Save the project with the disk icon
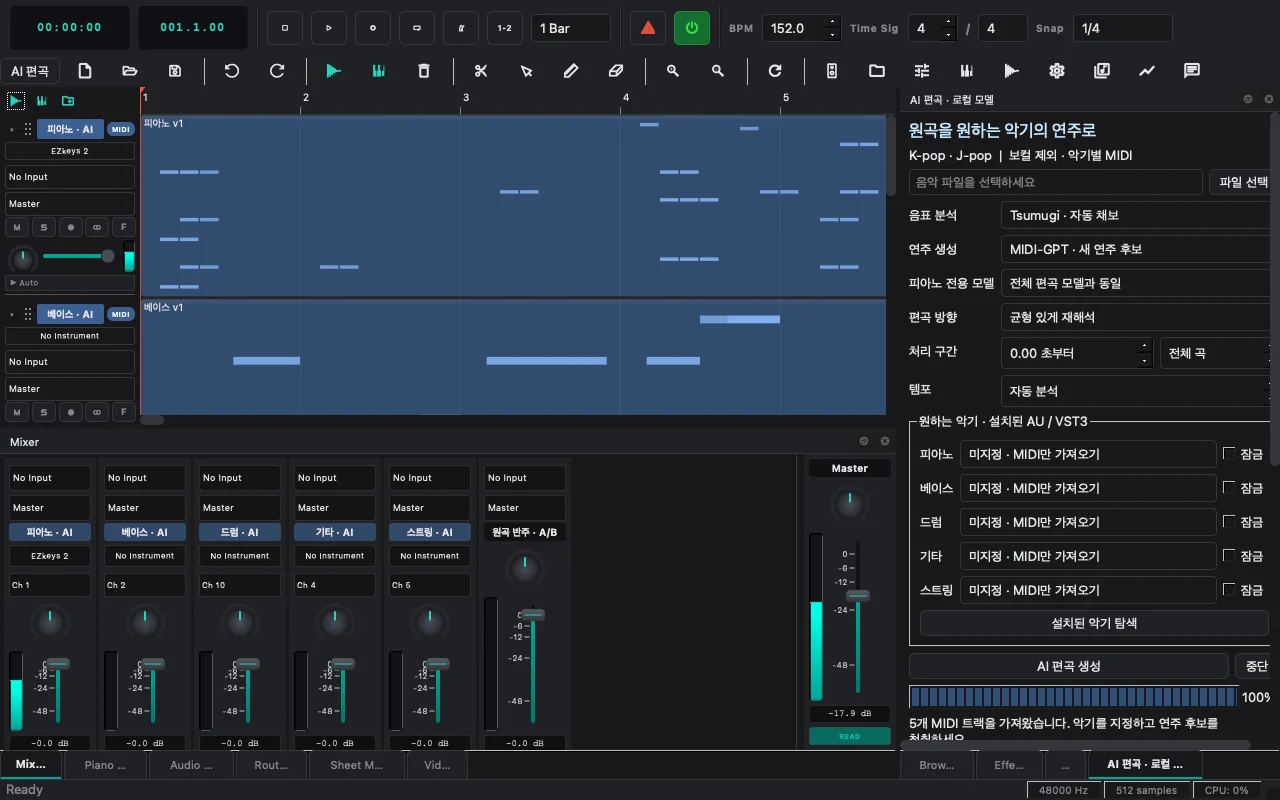The height and width of the screenshot is (800, 1280). [x=175, y=71]
